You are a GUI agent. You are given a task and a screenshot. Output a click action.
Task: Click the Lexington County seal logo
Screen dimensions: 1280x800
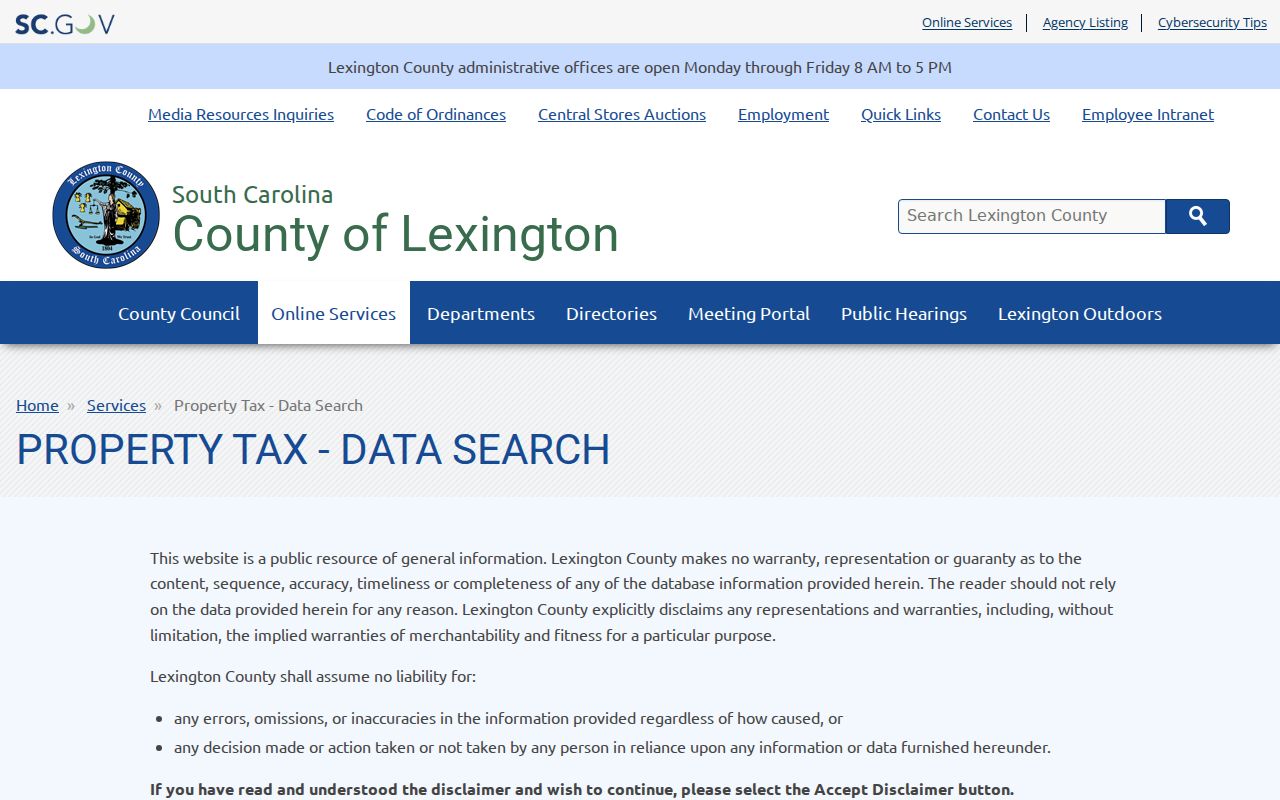[106, 215]
